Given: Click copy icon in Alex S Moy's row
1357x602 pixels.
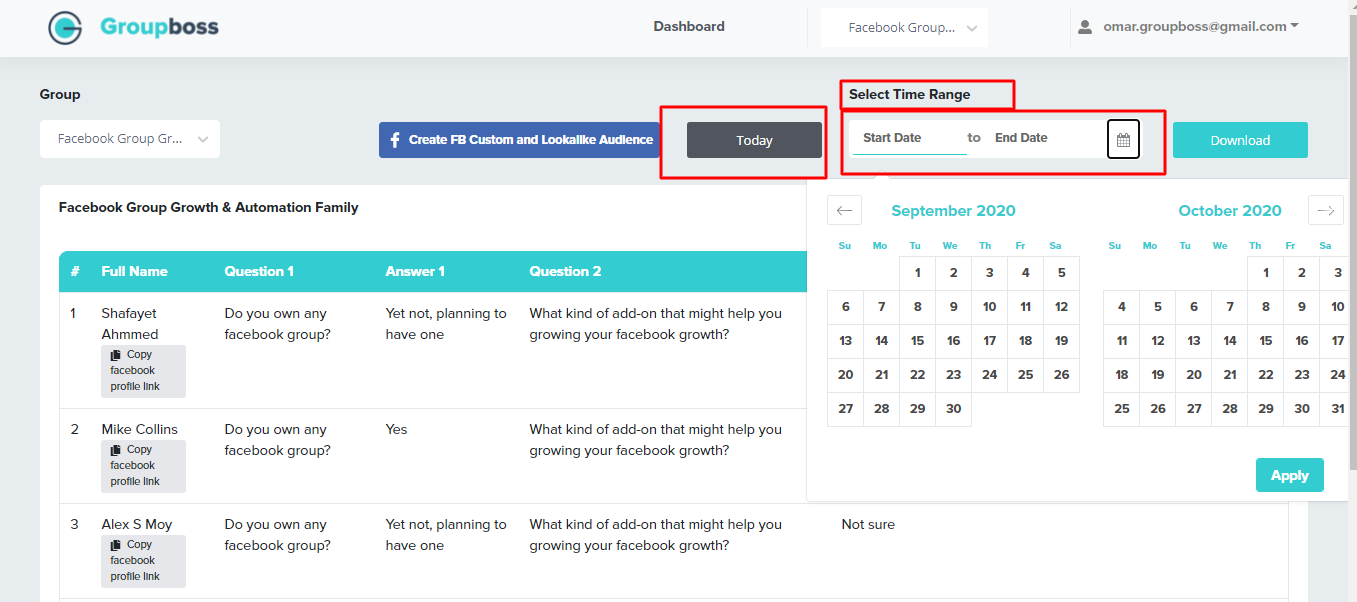Looking at the screenshot, I should coord(116,545).
